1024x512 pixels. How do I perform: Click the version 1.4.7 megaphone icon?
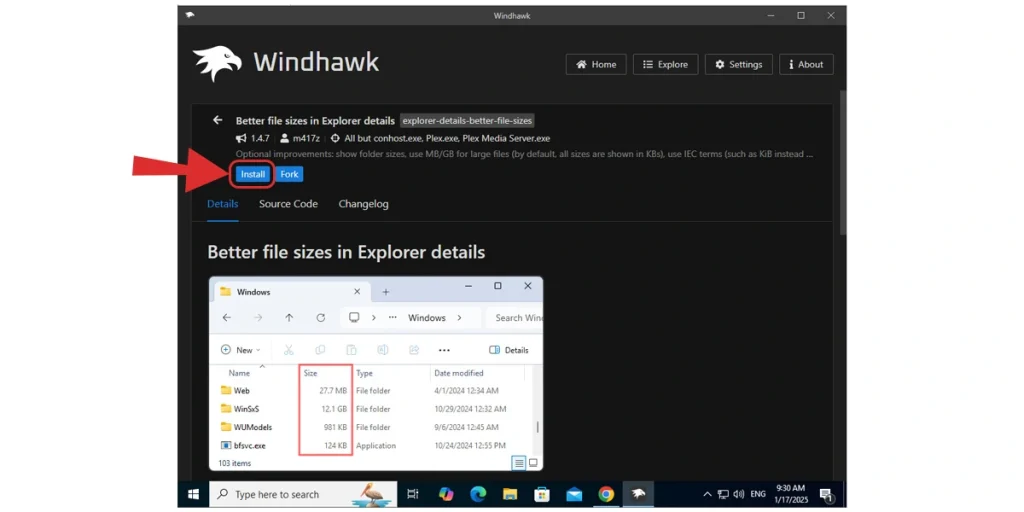pyautogui.click(x=241, y=138)
